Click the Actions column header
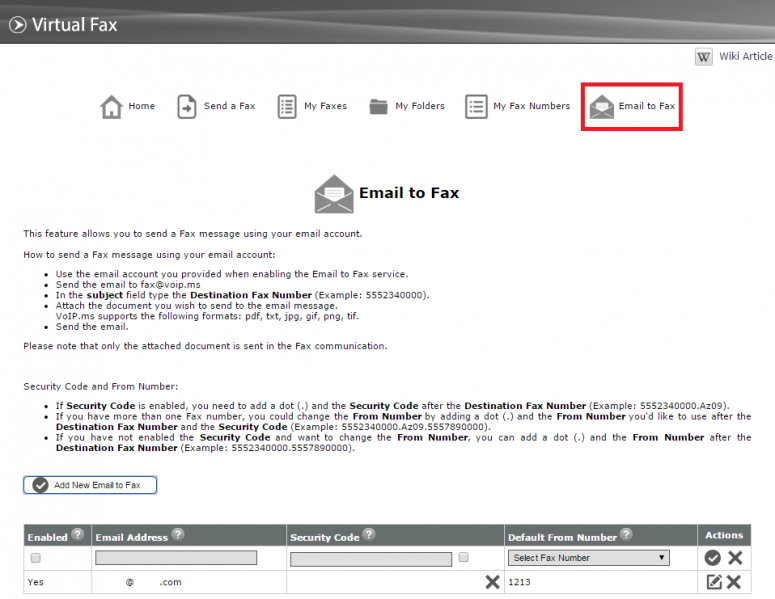775x599 pixels. [724, 535]
